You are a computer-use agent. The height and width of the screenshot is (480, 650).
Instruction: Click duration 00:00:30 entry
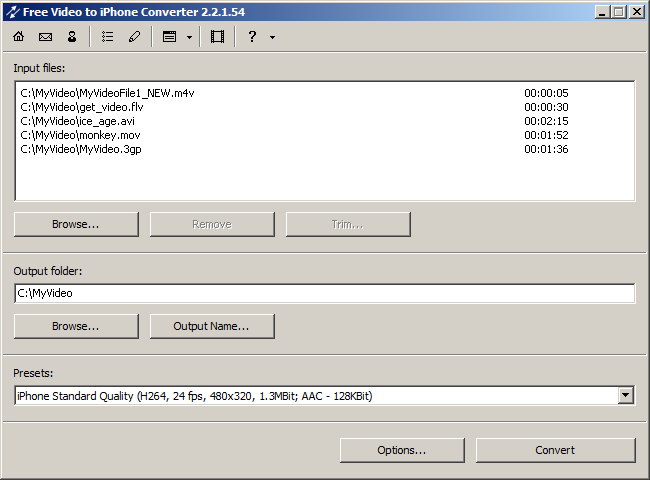(546, 107)
